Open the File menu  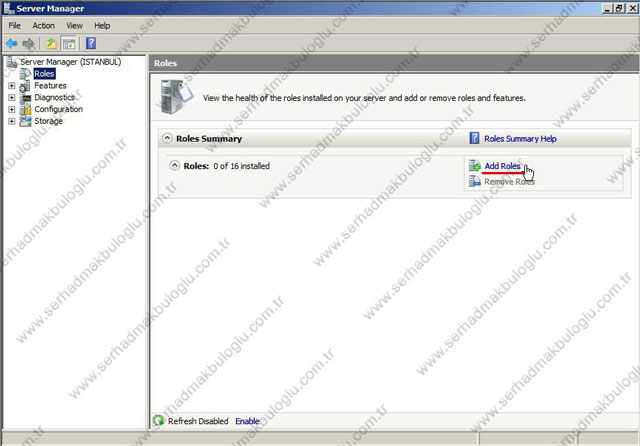coord(14,26)
